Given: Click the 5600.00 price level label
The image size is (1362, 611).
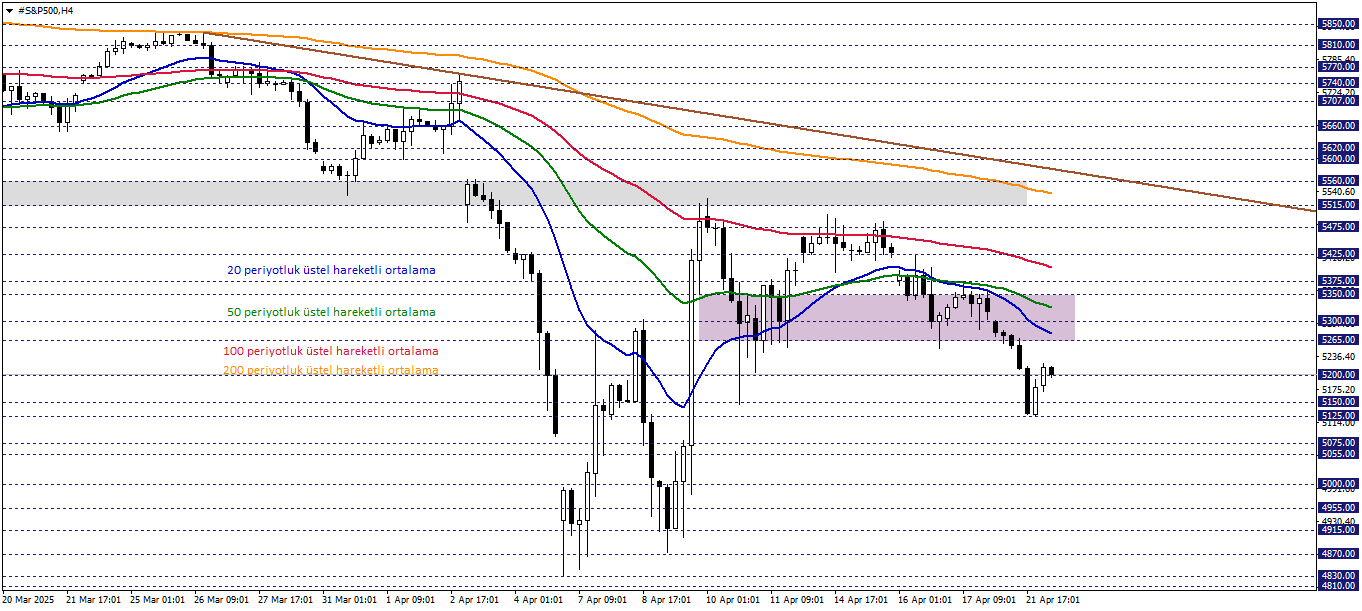Looking at the screenshot, I should pos(1338,158).
